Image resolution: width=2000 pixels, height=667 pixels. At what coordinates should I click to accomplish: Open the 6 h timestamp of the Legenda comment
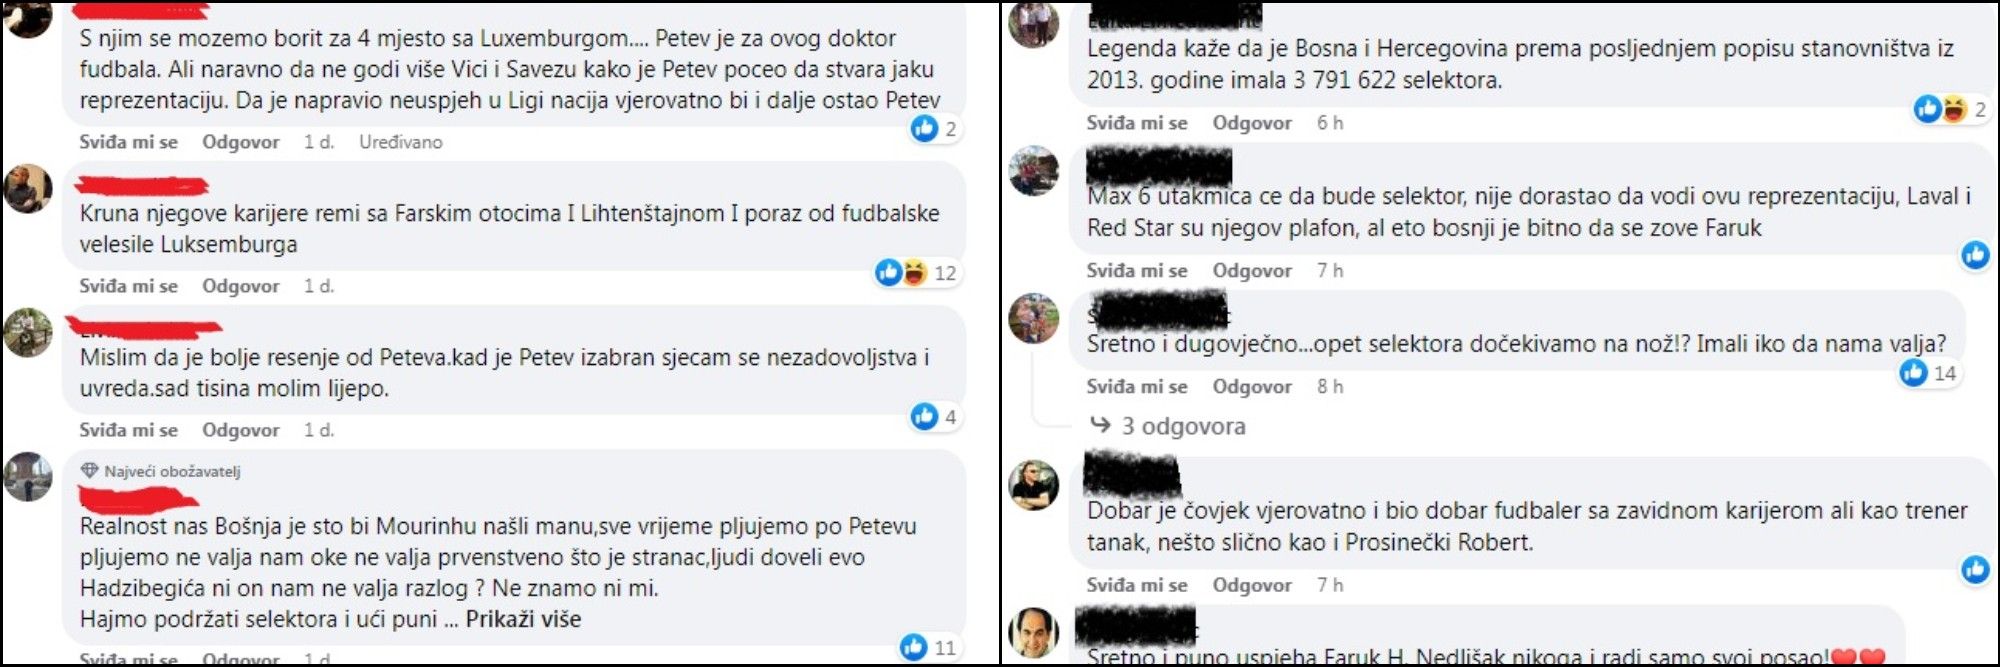(1330, 123)
